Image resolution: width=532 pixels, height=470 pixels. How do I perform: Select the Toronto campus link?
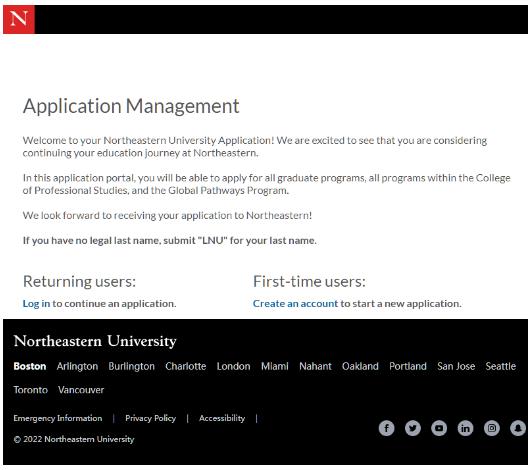click(31, 390)
